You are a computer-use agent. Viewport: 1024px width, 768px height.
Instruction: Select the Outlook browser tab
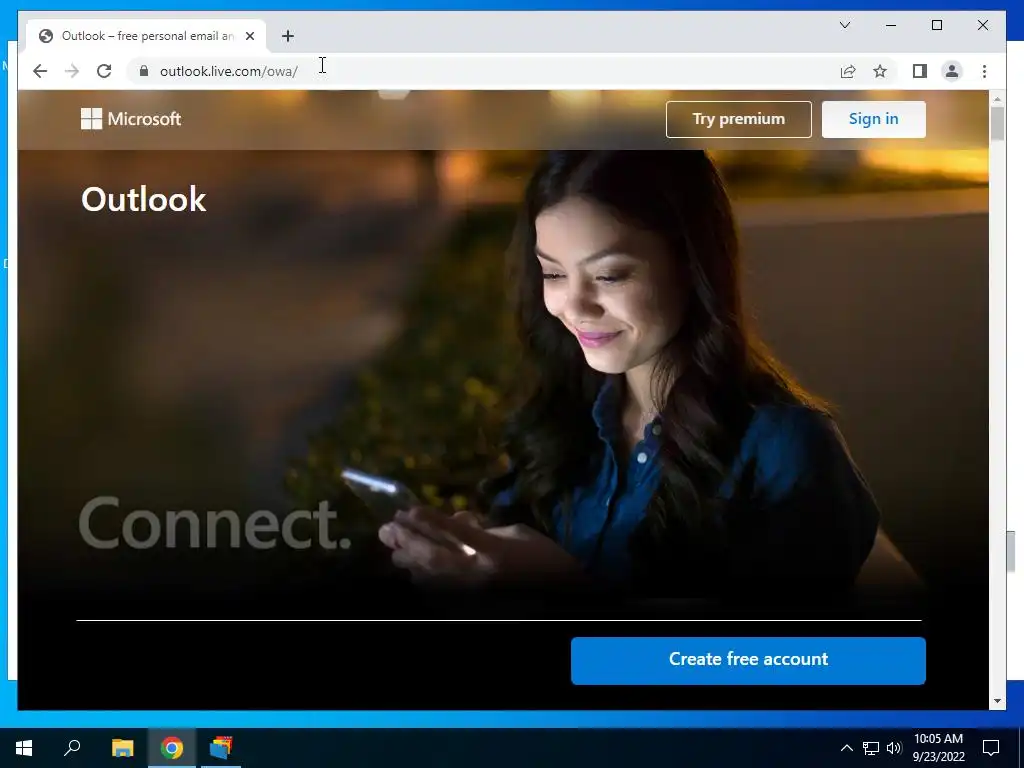pos(146,36)
